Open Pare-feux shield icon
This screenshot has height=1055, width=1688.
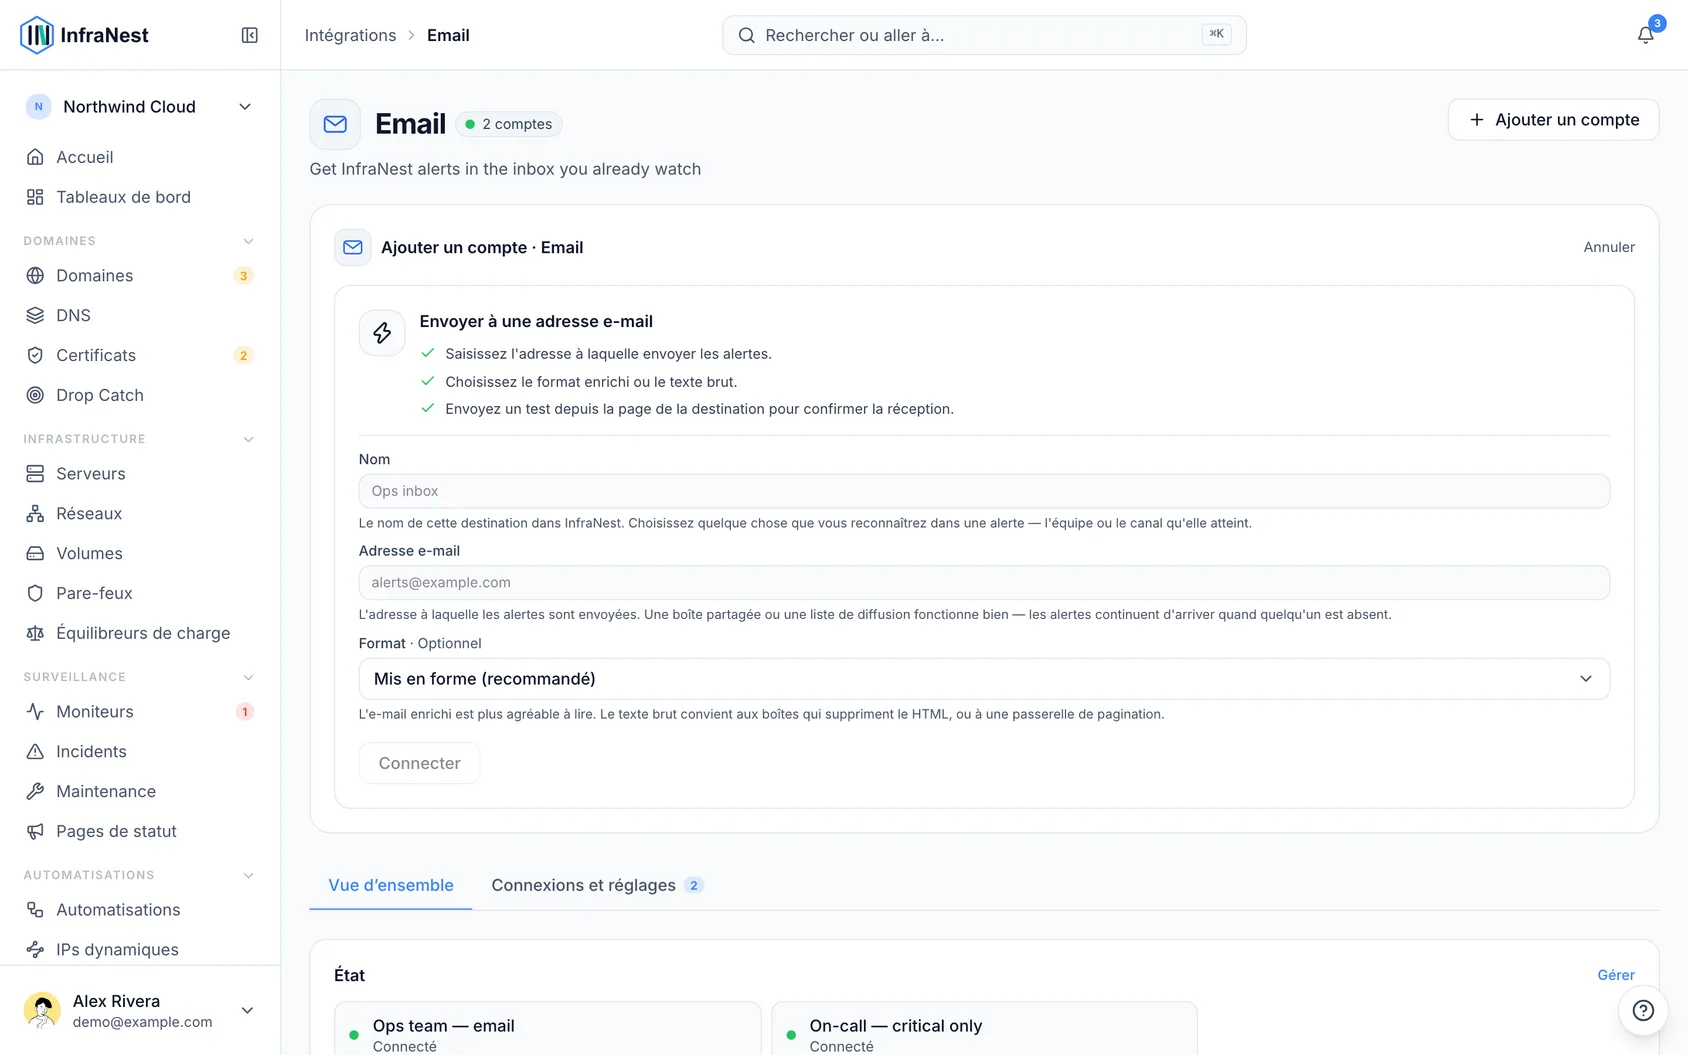coord(35,593)
